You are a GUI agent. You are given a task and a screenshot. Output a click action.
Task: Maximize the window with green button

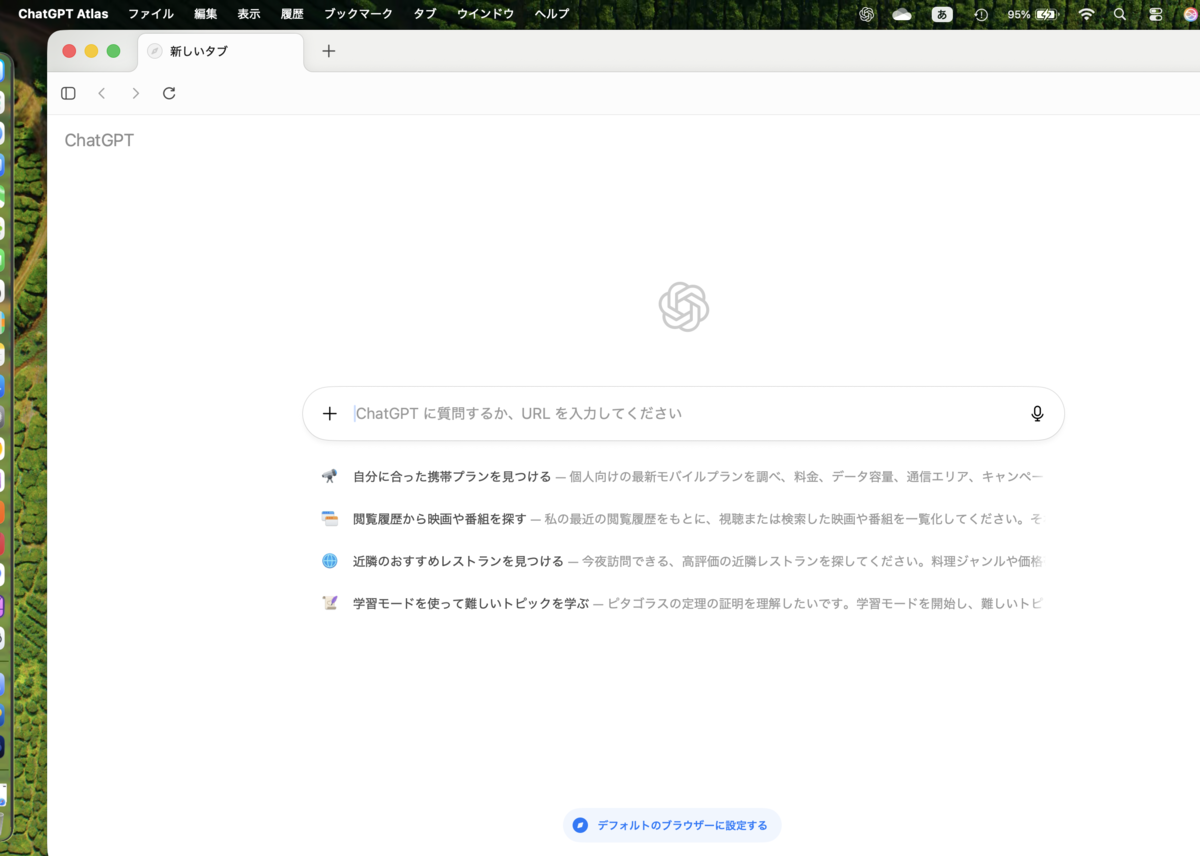point(113,51)
